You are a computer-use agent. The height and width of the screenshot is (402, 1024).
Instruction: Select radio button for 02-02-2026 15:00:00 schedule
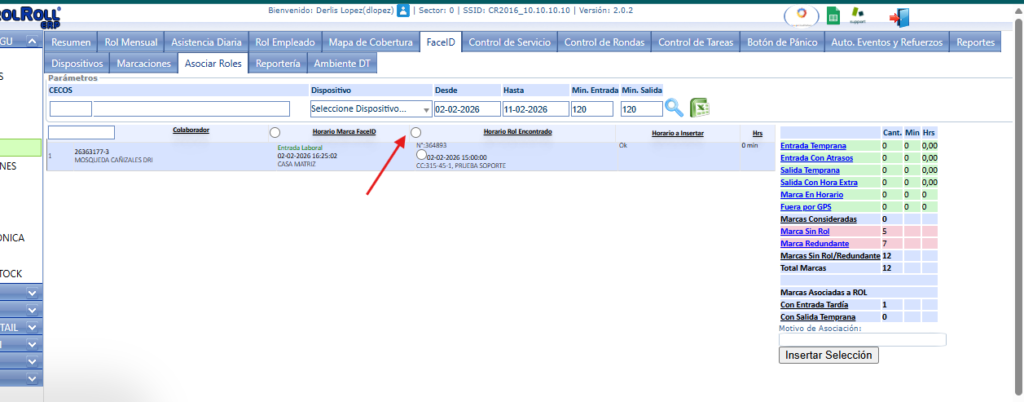tap(421, 156)
